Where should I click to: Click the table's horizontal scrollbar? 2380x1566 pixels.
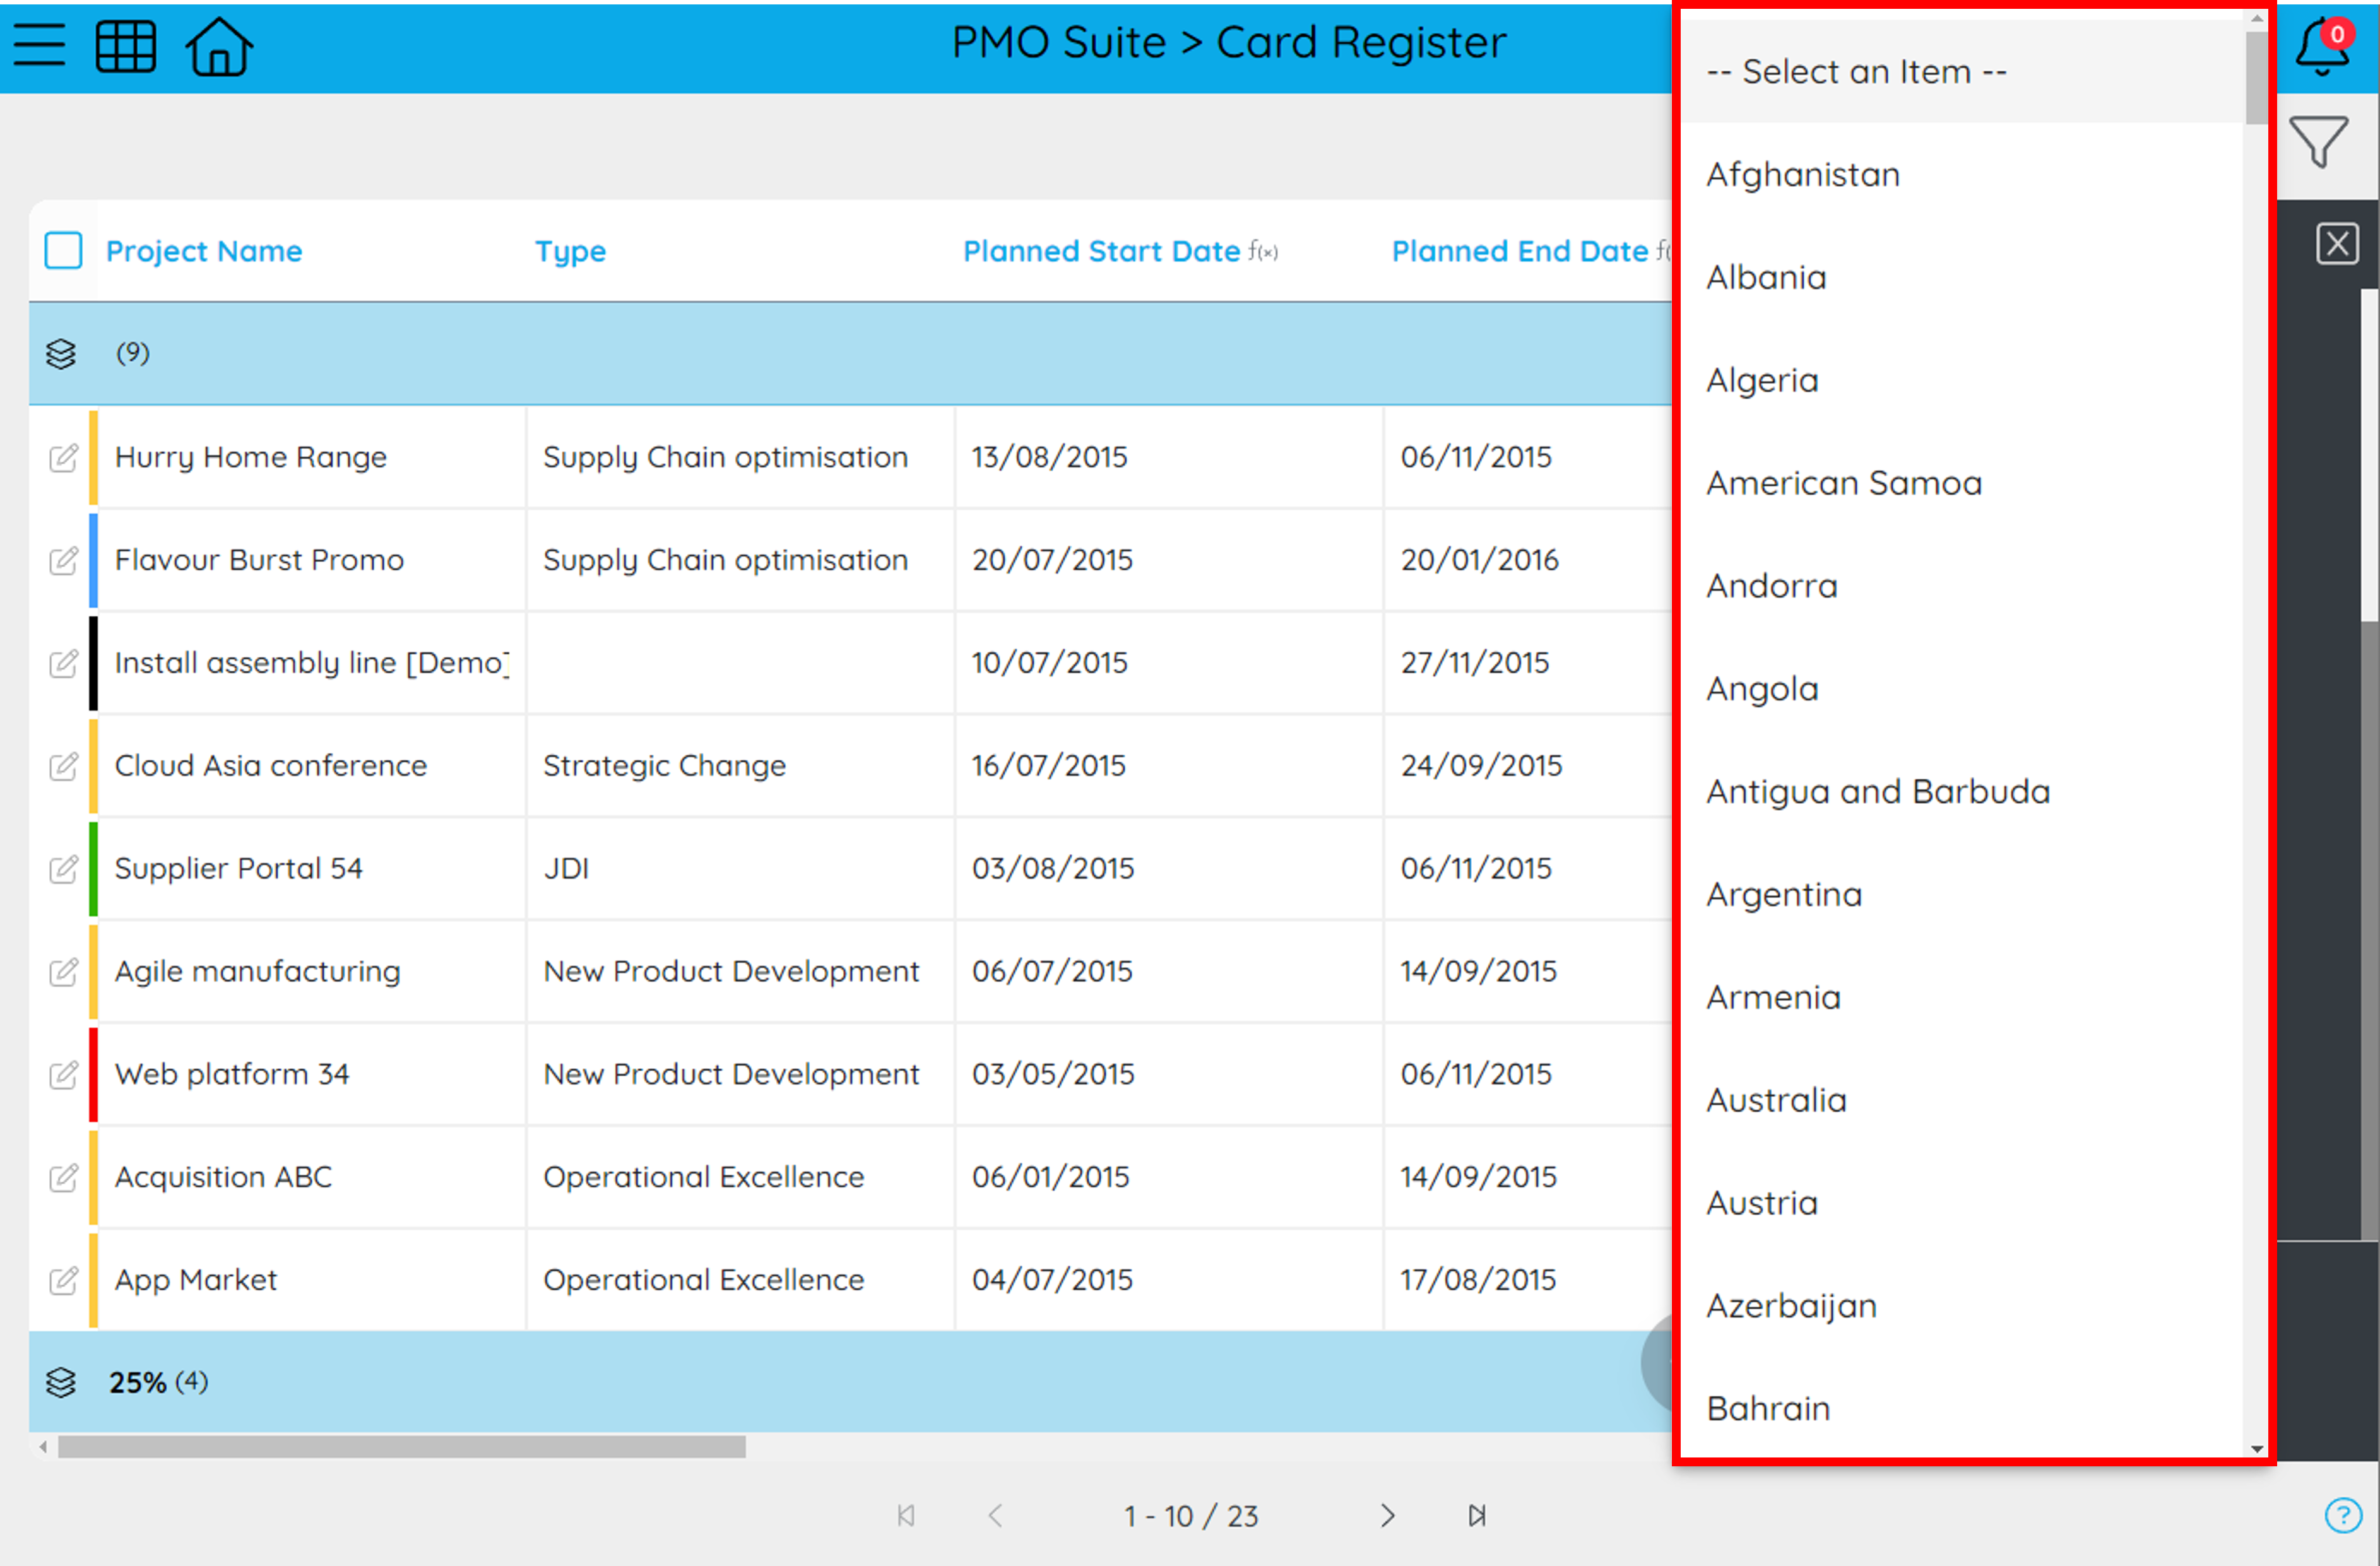401,1447
